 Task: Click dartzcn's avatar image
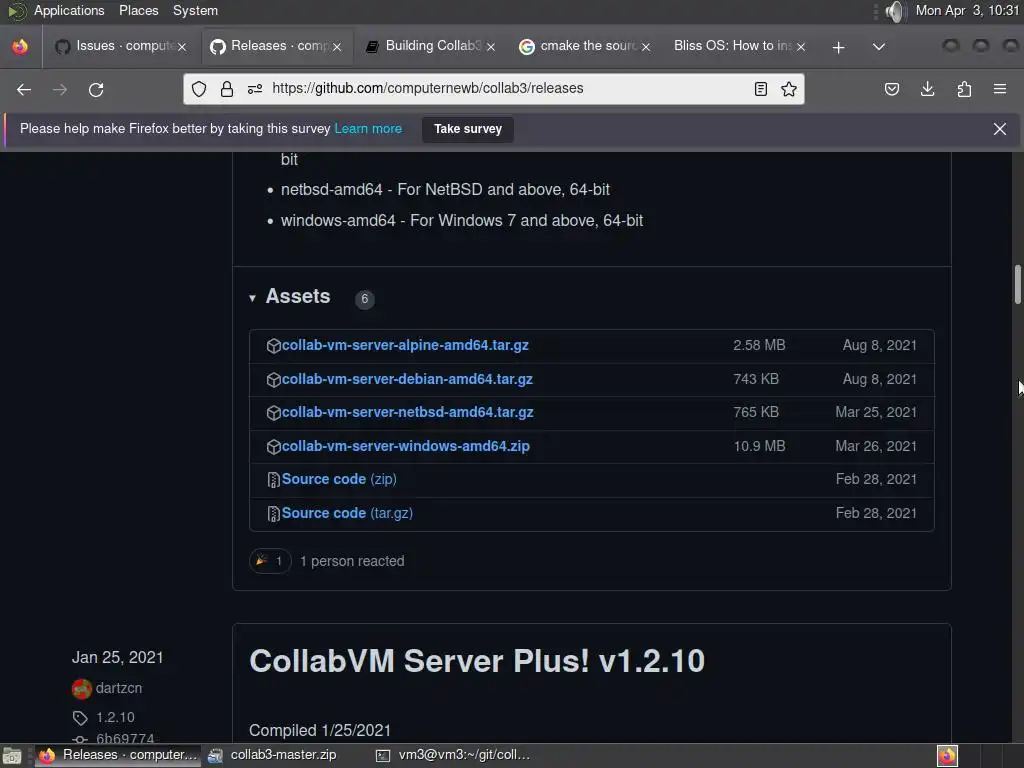(82, 689)
